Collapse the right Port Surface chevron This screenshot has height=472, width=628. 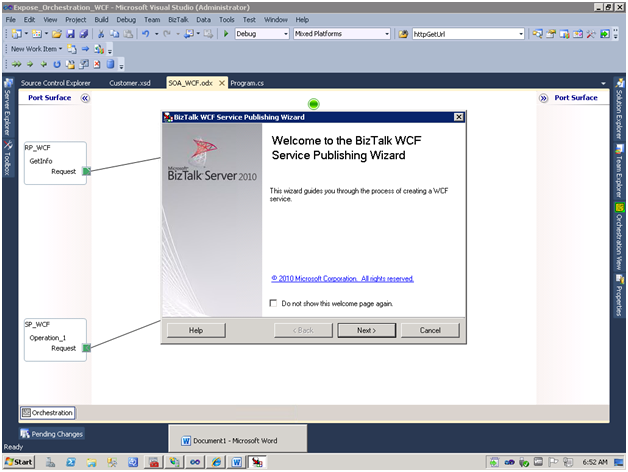tap(543, 98)
